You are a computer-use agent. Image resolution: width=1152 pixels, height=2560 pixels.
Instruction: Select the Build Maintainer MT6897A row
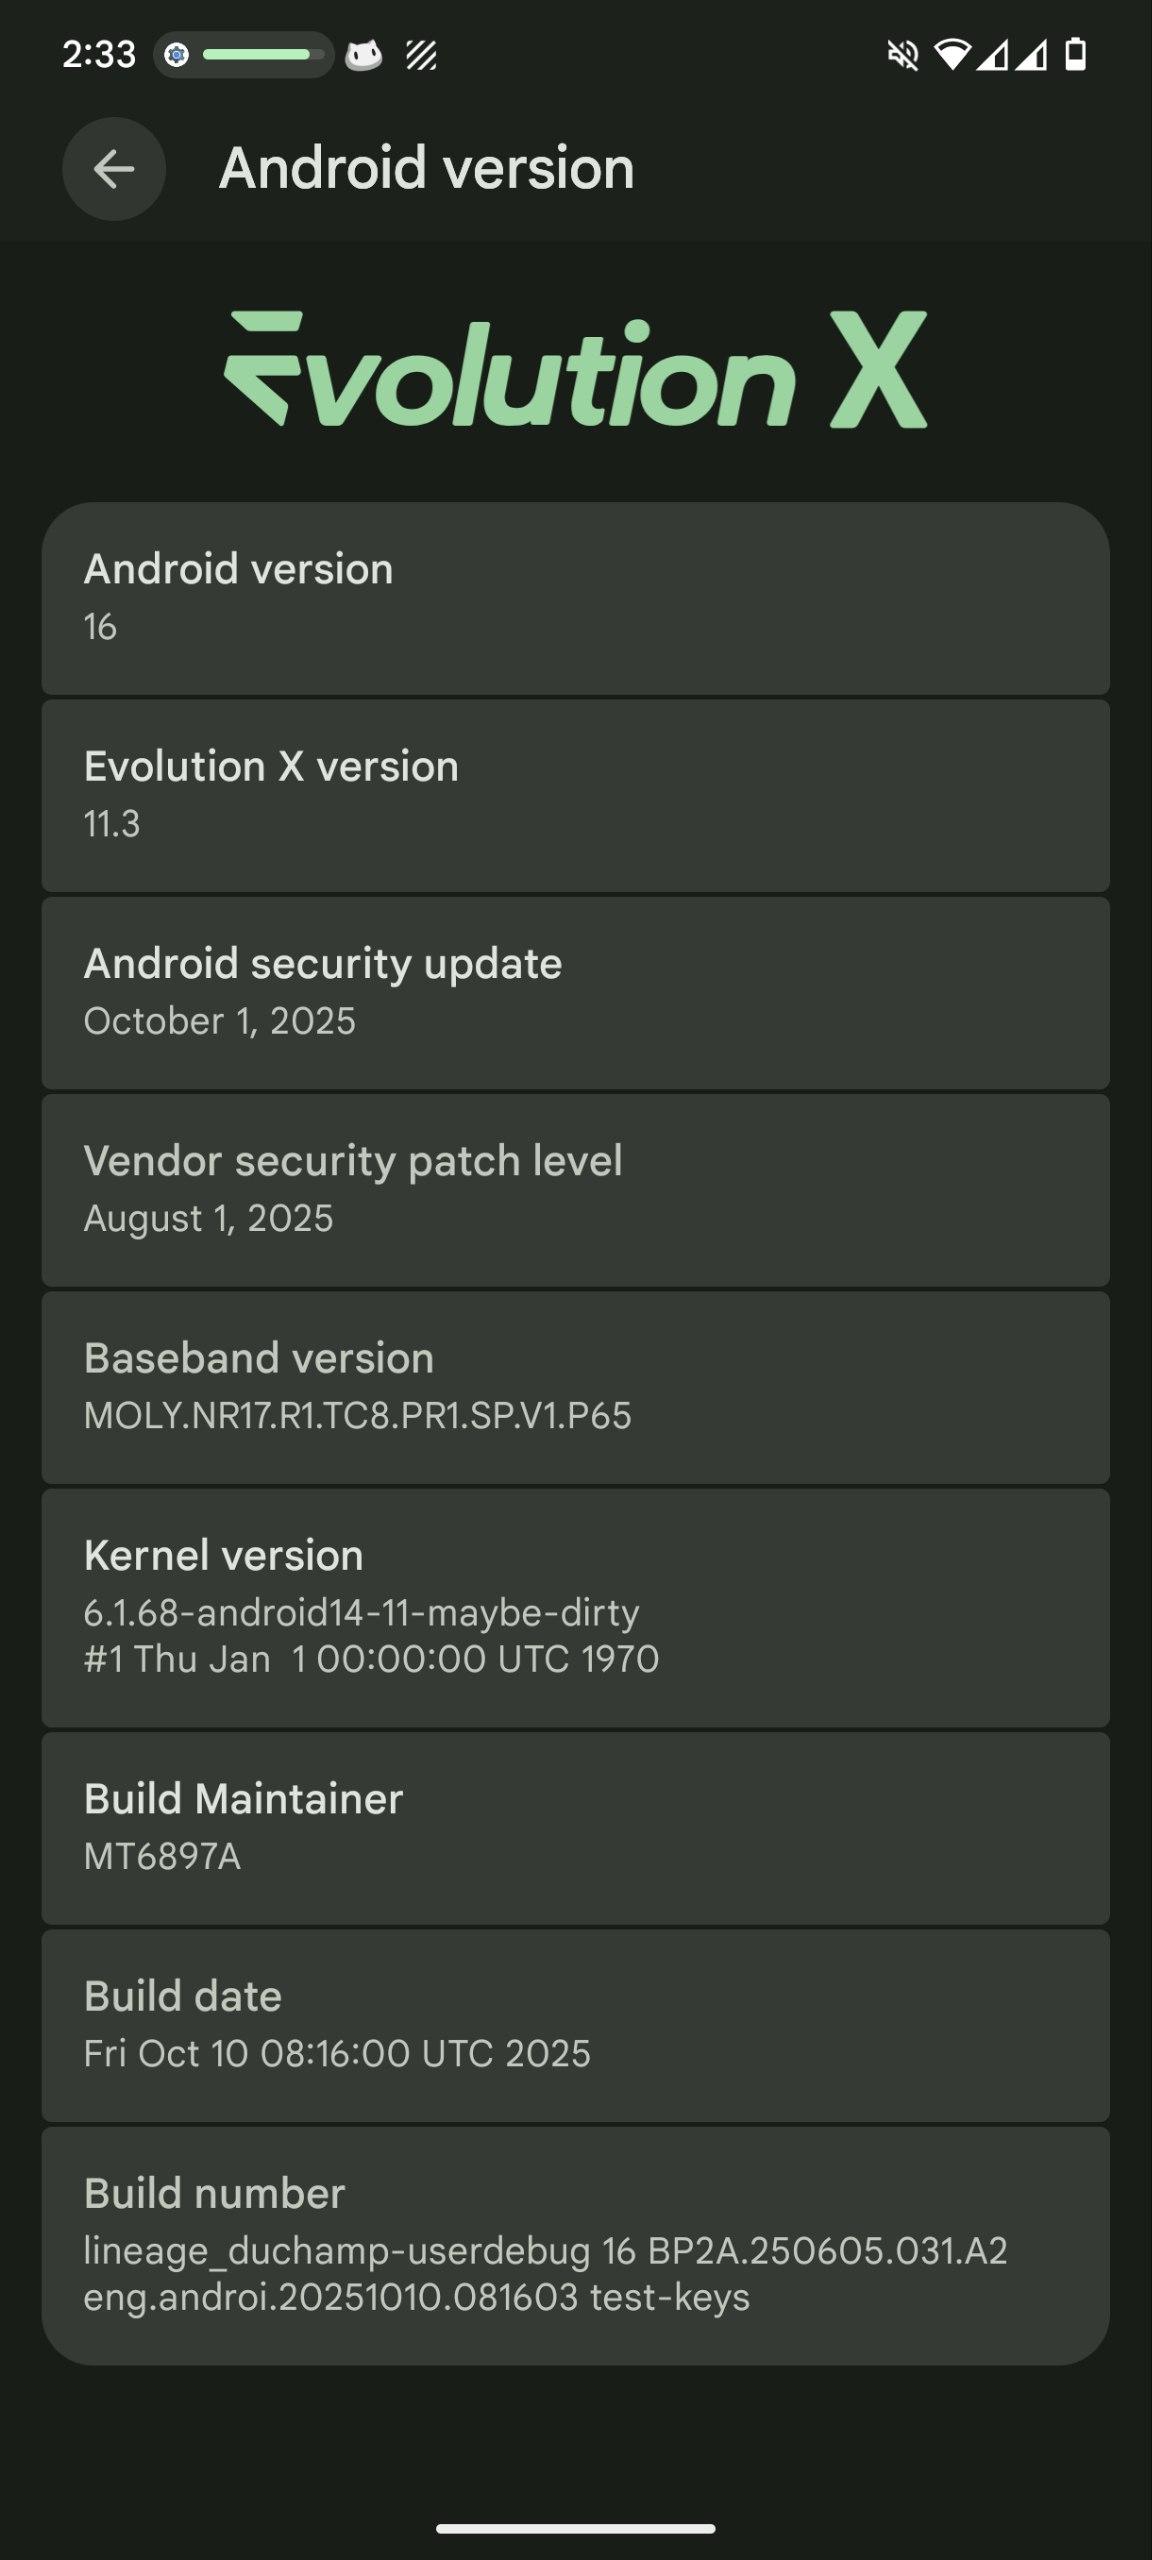coord(576,1828)
